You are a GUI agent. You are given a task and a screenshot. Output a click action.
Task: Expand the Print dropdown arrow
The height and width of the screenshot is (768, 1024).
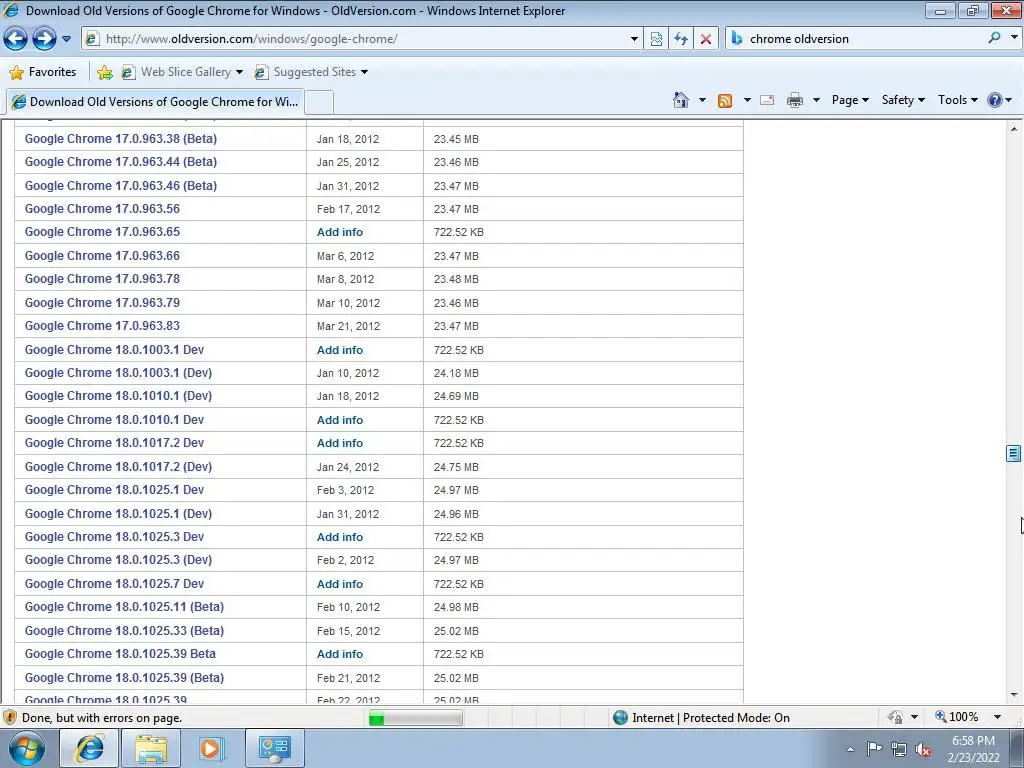click(x=816, y=100)
